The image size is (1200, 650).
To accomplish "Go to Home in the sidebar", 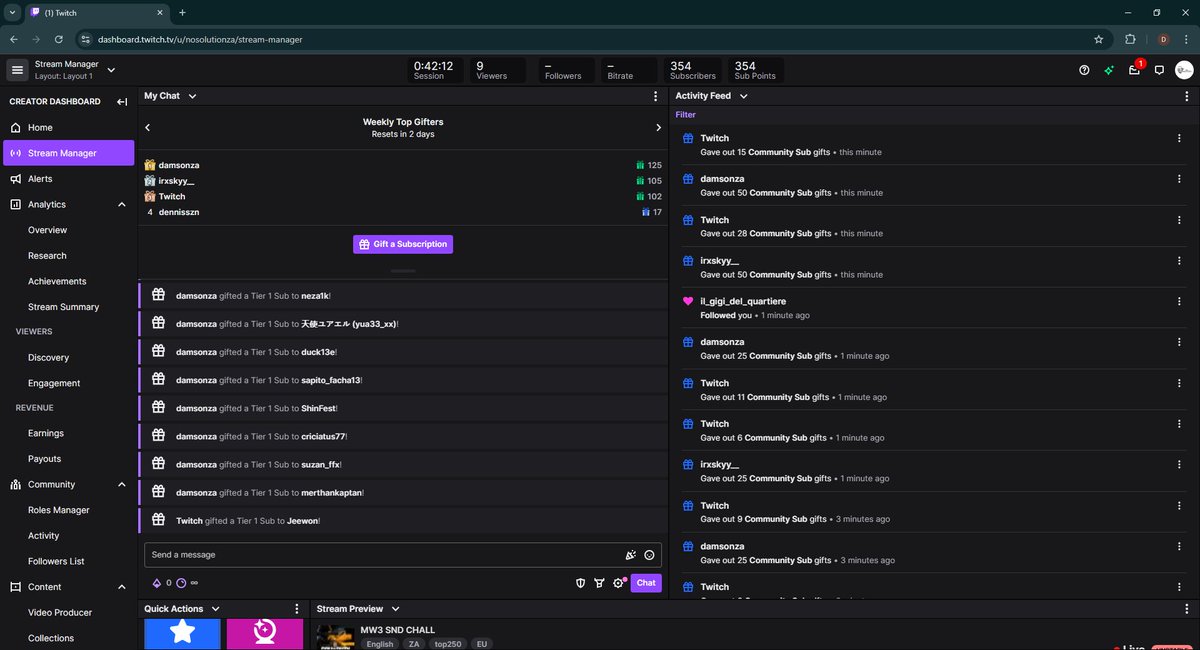I will [68, 128].
